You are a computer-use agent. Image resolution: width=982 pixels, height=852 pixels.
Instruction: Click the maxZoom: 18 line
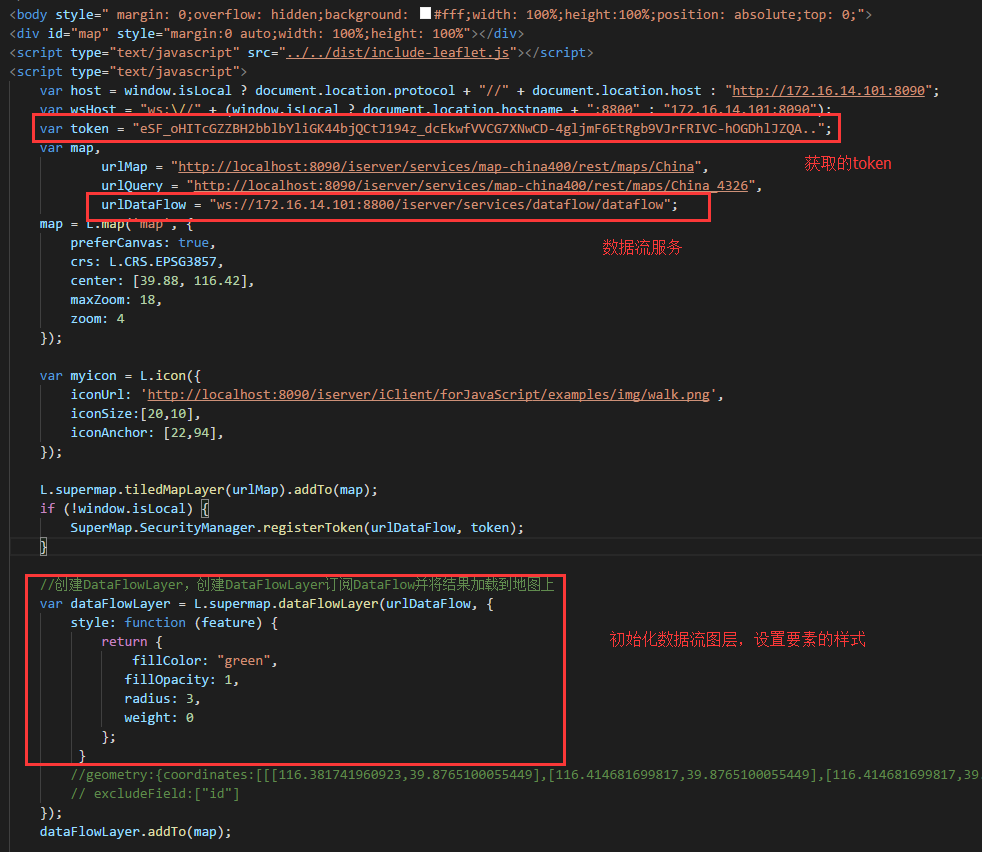[116, 300]
